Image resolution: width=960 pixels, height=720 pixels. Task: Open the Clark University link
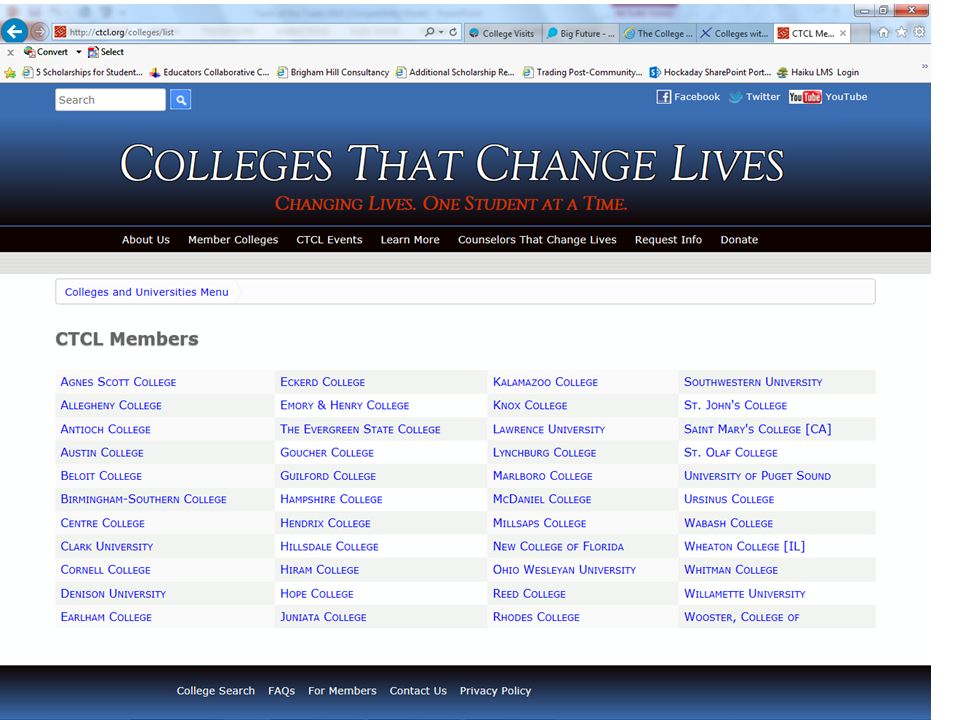[x=107, y=546]
